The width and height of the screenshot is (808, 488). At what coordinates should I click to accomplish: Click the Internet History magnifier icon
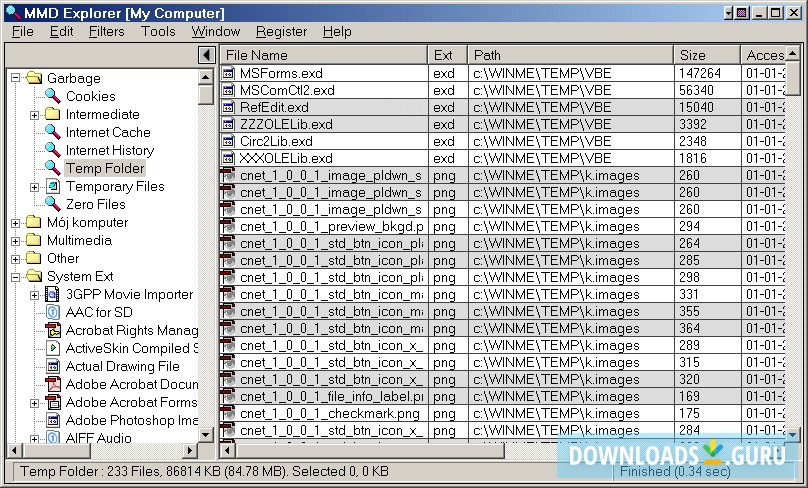53,150
